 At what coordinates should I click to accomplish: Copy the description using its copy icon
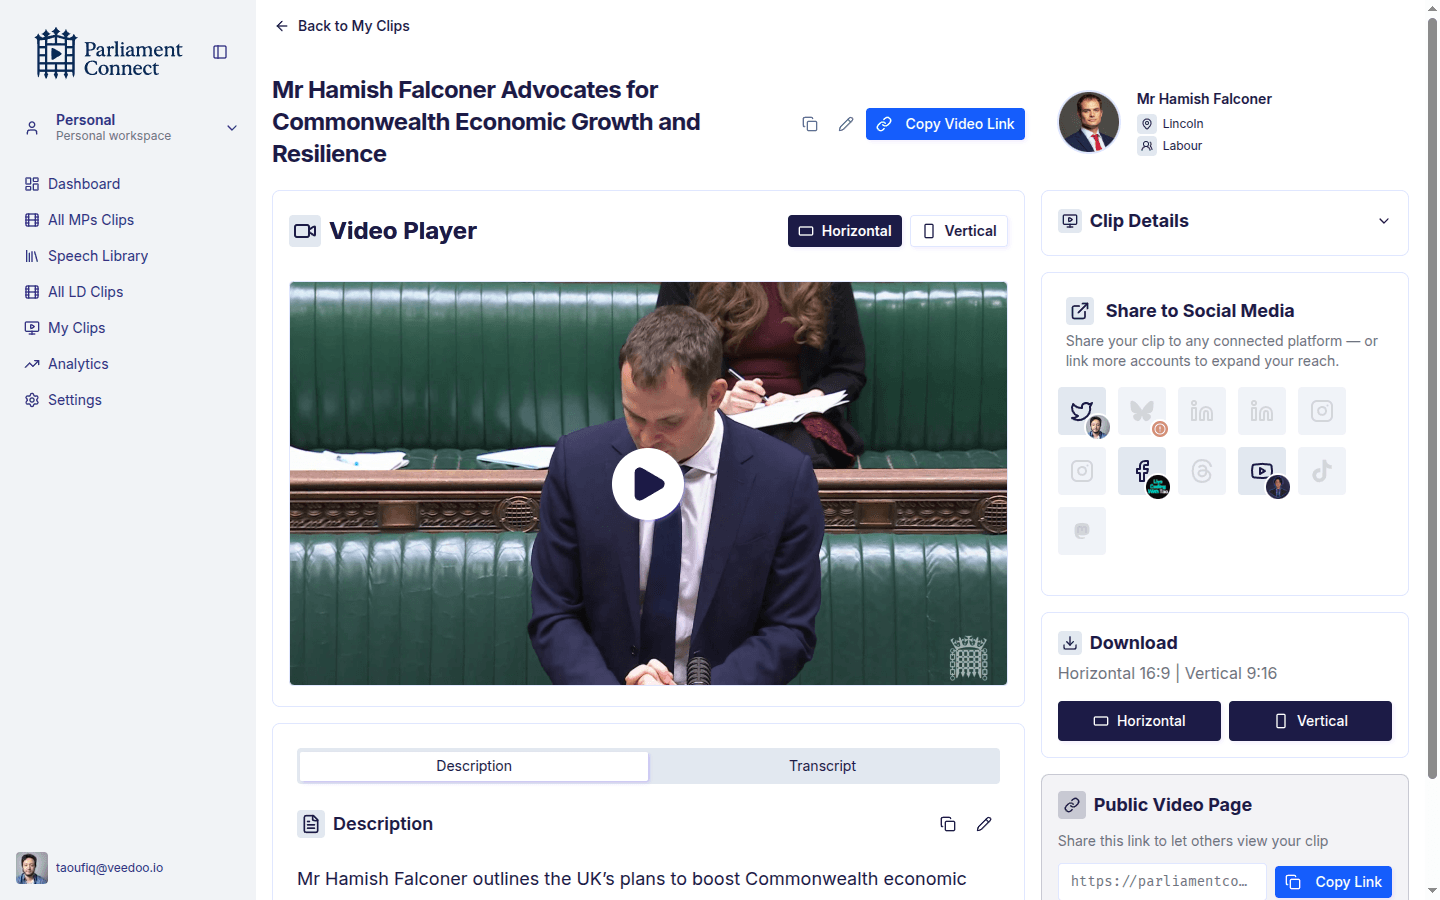click(948, 824)
